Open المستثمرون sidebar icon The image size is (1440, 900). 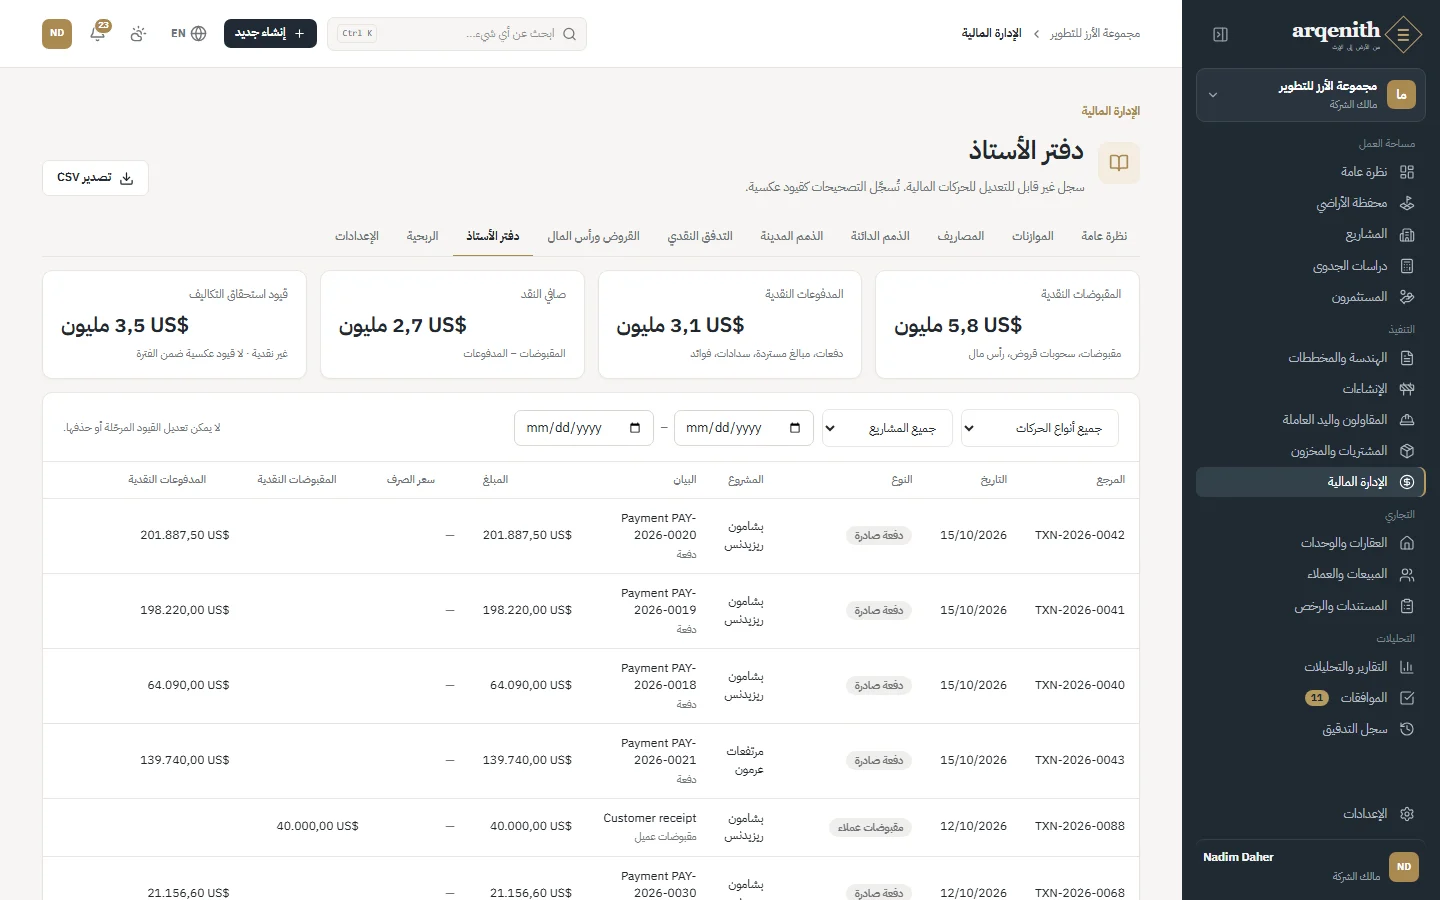coord(1407,297)
